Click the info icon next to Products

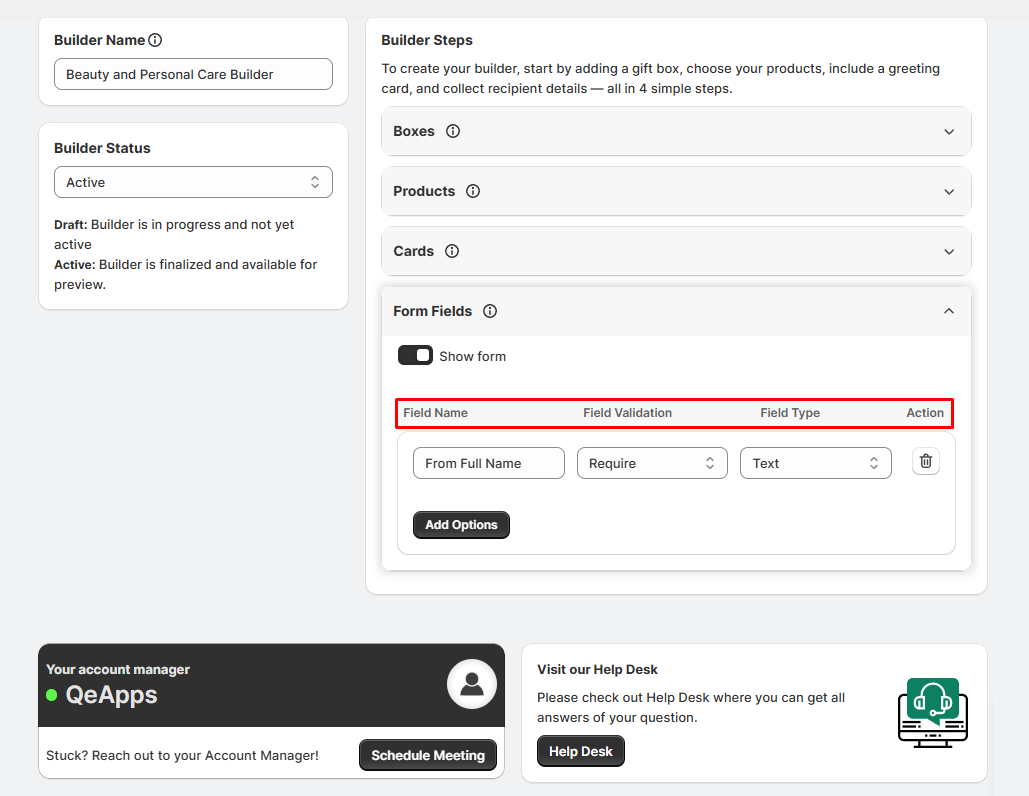pyautogui.click(x=473, y=191)
